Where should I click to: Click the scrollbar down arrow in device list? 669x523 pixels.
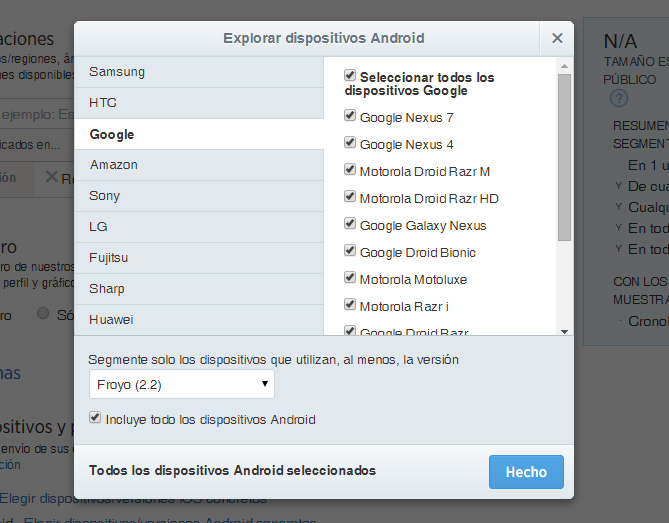(x=564, y=331)
